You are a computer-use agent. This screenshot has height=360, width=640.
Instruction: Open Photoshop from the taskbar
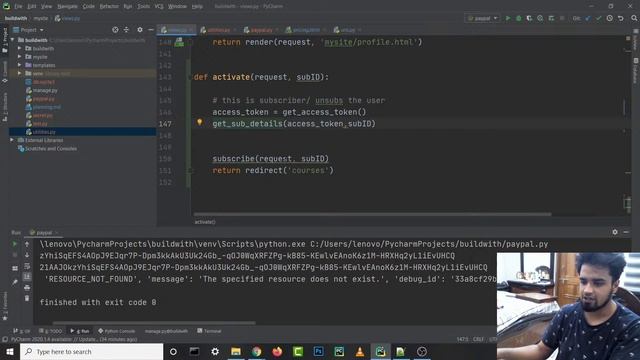pyautogui.click(x=318, y=351)
